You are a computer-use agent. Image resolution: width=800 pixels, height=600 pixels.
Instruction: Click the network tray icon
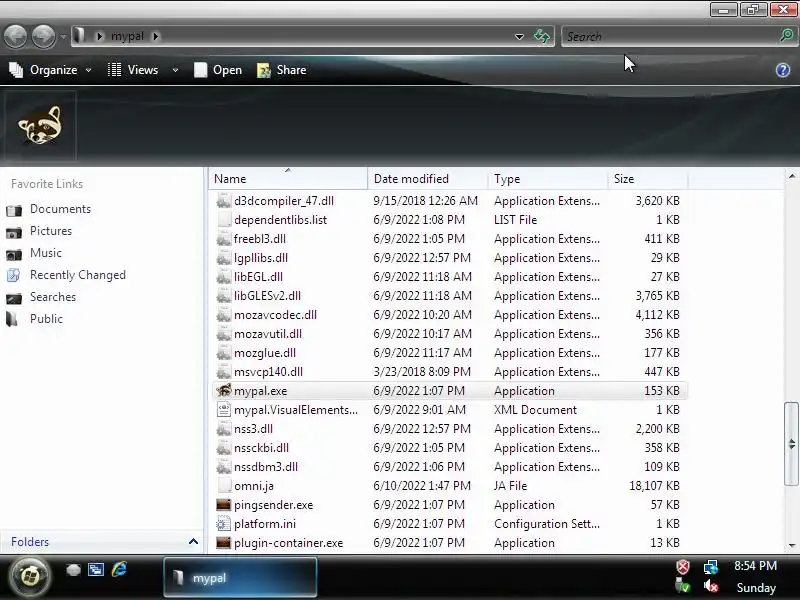711,567
